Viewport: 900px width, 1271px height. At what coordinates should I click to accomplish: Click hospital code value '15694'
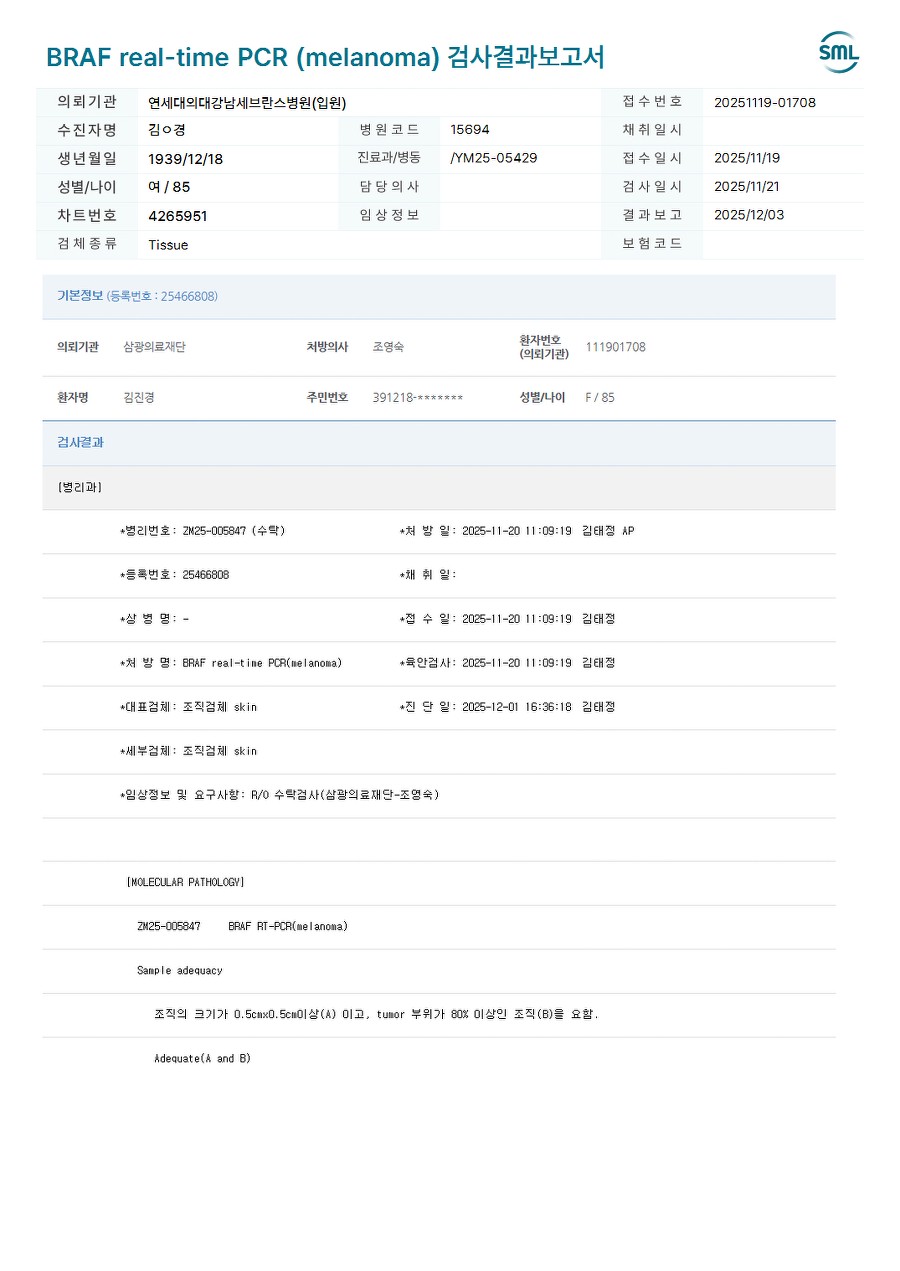click(x=470, y=130)
